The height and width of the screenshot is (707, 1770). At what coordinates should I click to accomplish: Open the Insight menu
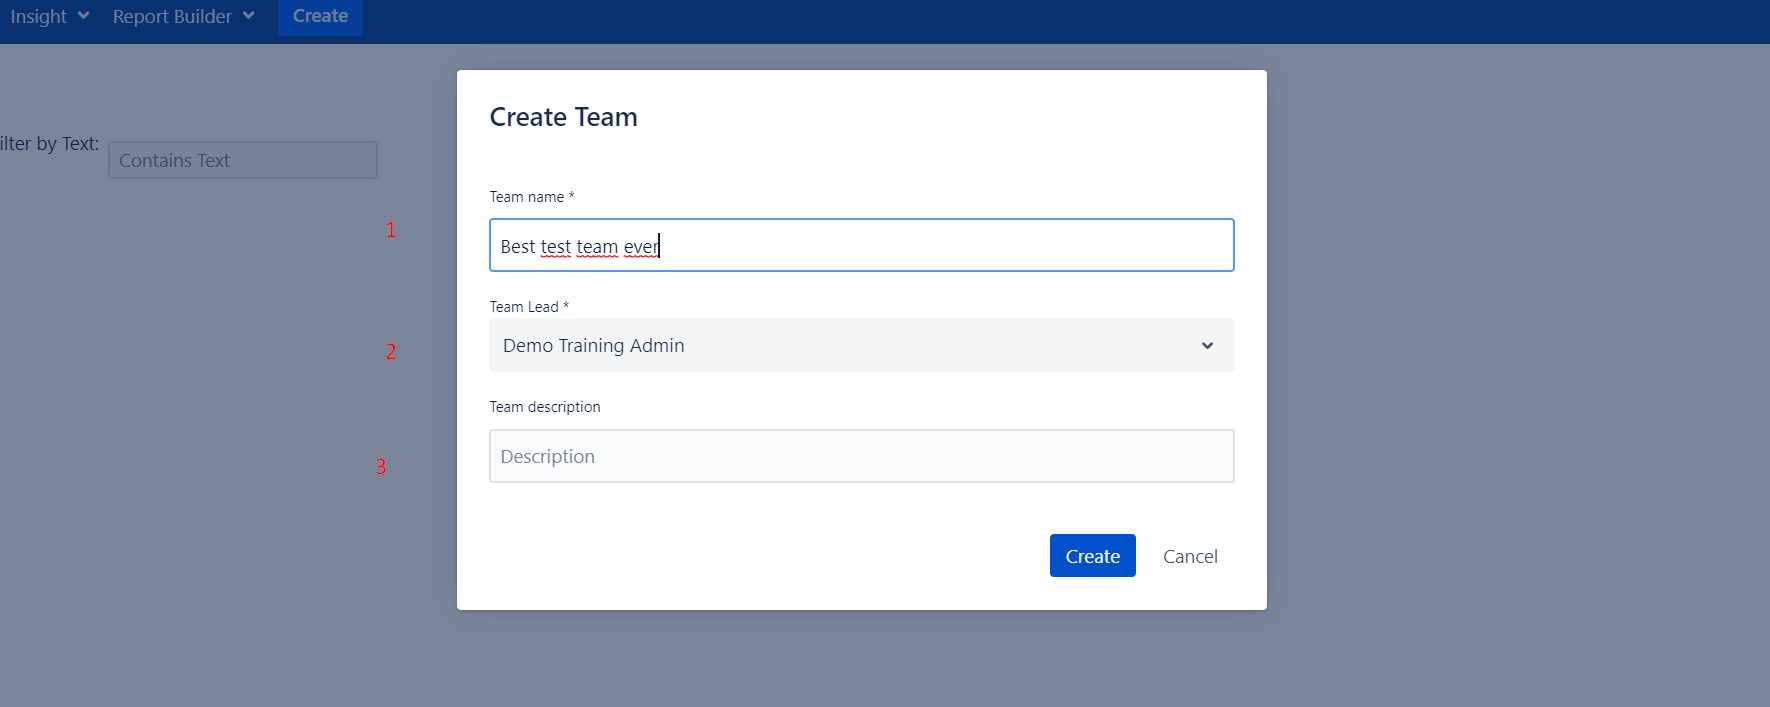click(39, 16)
